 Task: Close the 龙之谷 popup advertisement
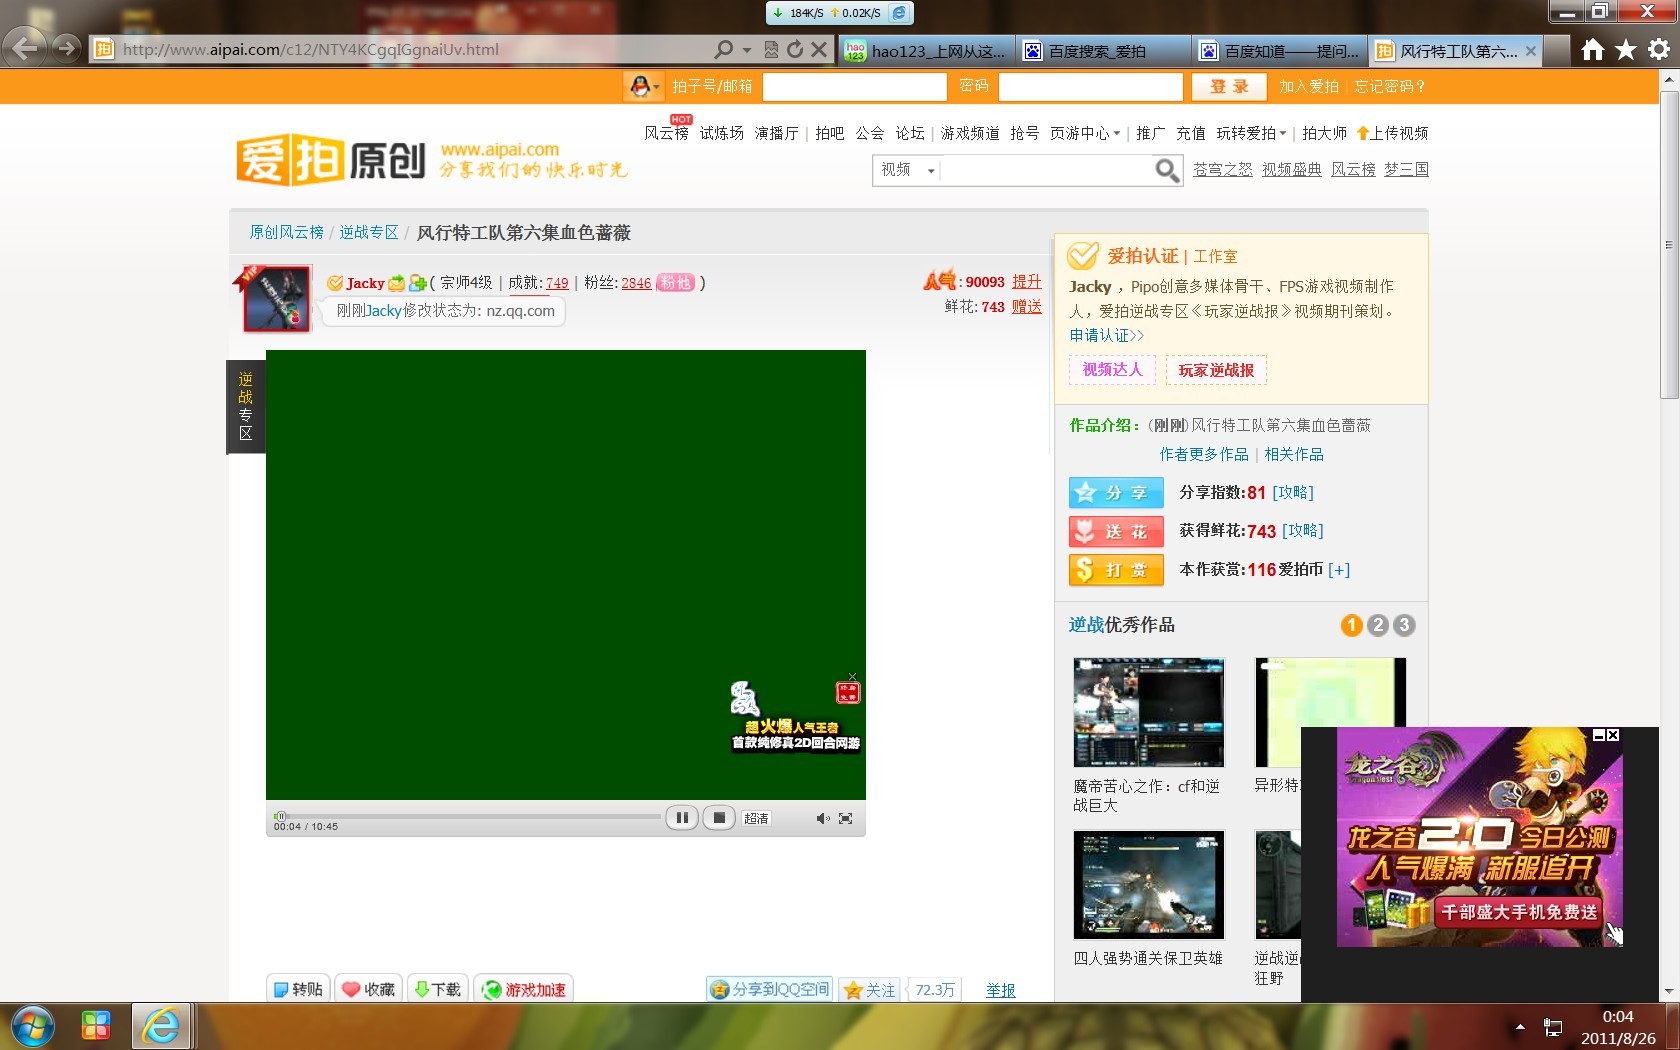click(1613, 735)
